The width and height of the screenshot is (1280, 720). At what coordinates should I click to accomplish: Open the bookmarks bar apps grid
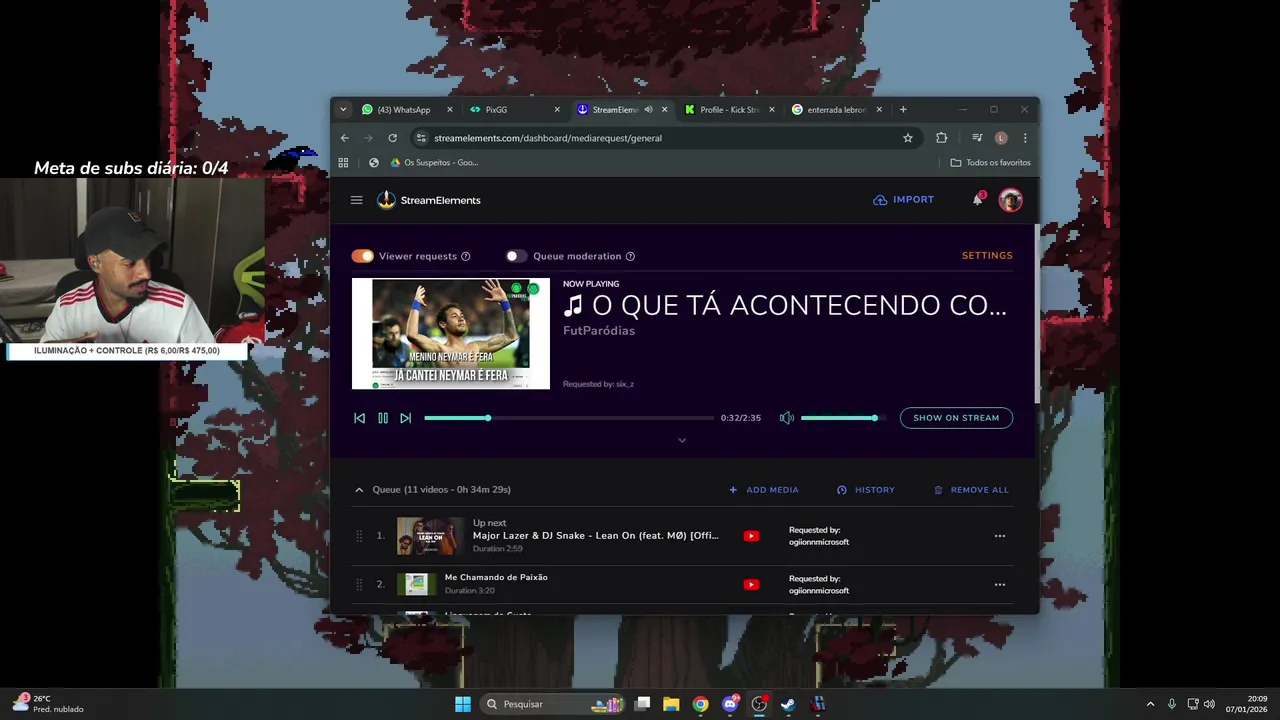(x=343, y=162)
